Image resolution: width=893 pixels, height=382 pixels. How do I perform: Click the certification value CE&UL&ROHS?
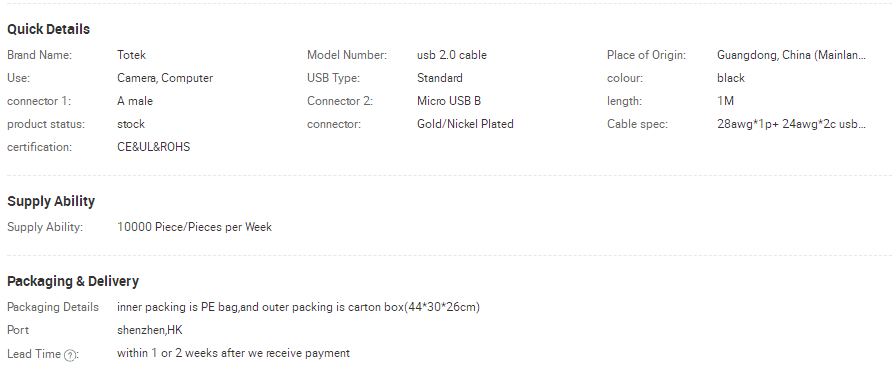coord(154,147)
